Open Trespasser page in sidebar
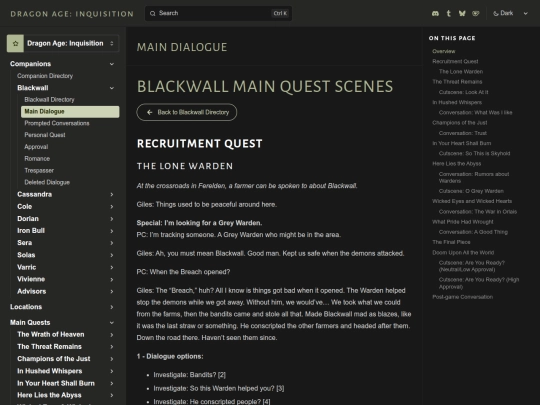The height and width of the screenshot is (405, 540). (39, 170)
